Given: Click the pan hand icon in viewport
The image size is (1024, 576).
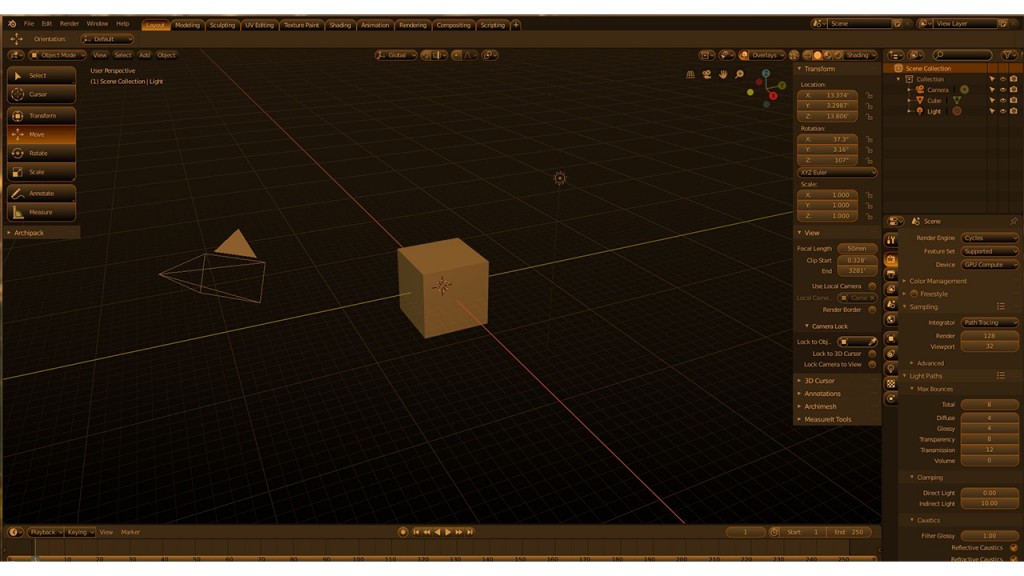Looking at the screenshot, I should click(722, 74).
